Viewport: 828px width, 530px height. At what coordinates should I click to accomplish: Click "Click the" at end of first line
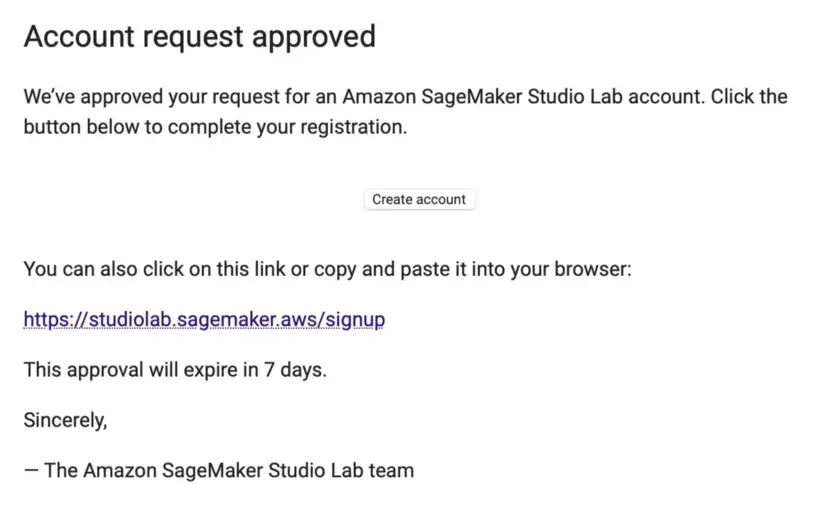coord(749,97)
